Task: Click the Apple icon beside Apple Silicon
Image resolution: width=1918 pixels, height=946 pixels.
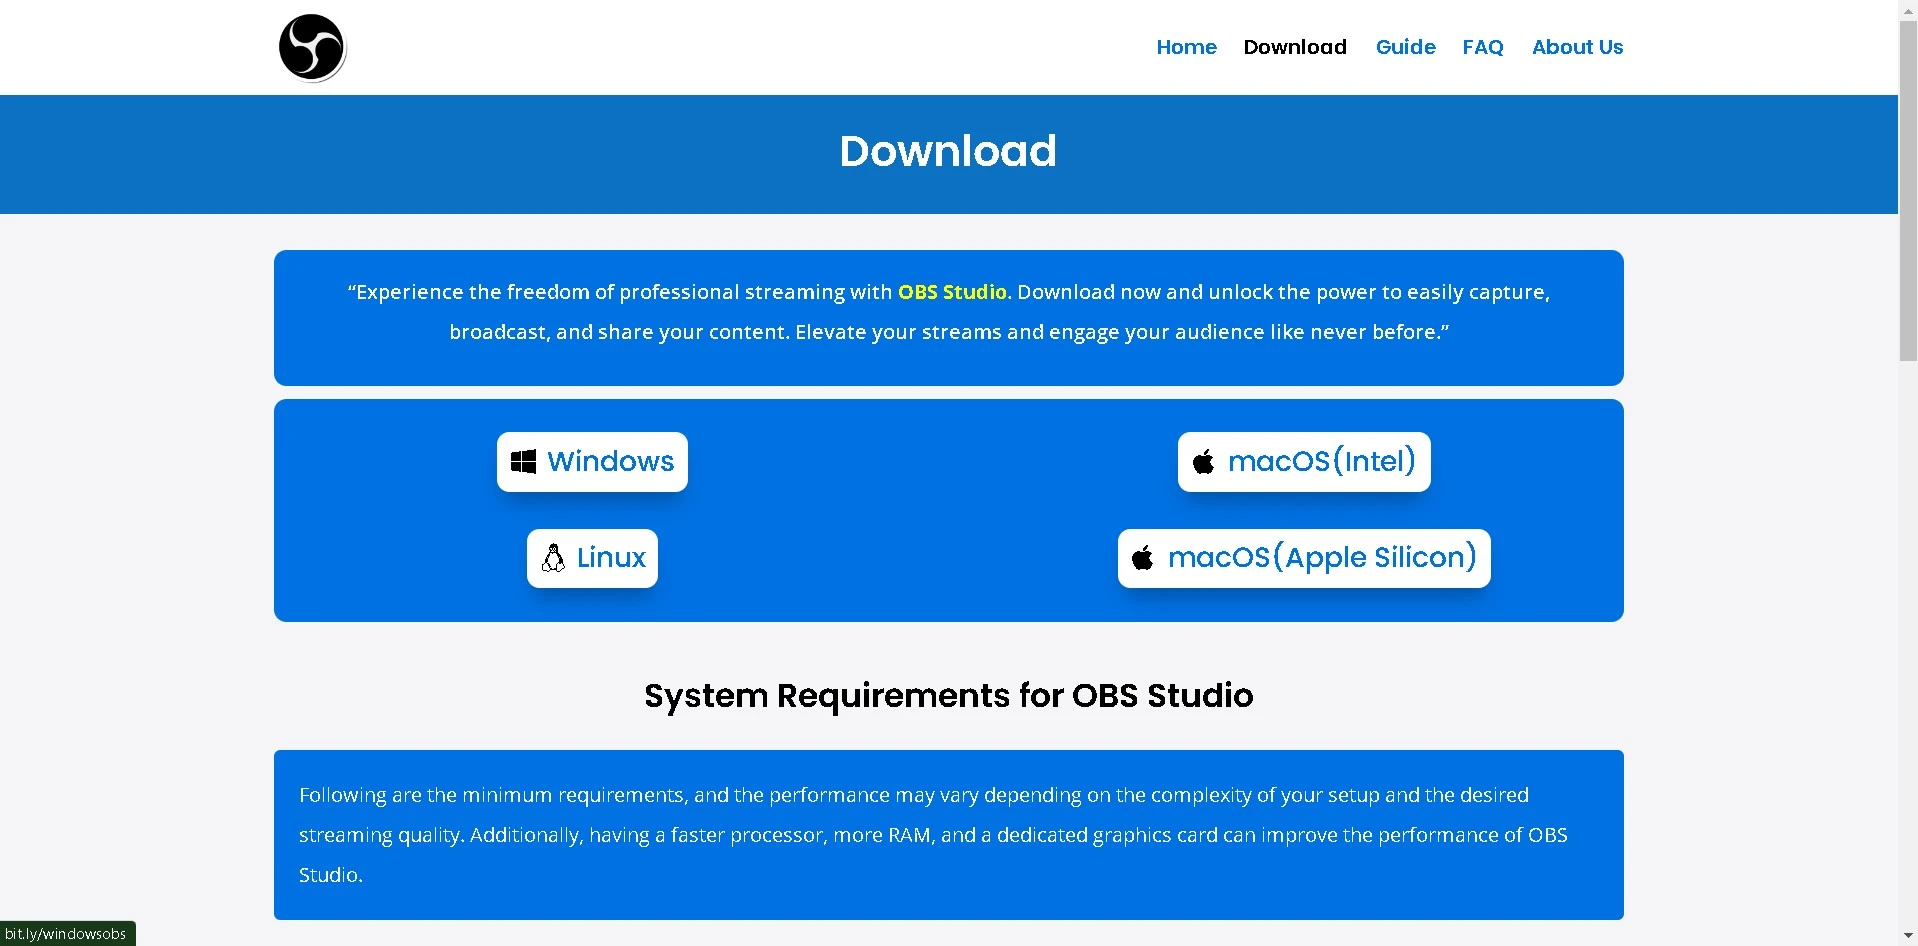Action: point(1143,558)
